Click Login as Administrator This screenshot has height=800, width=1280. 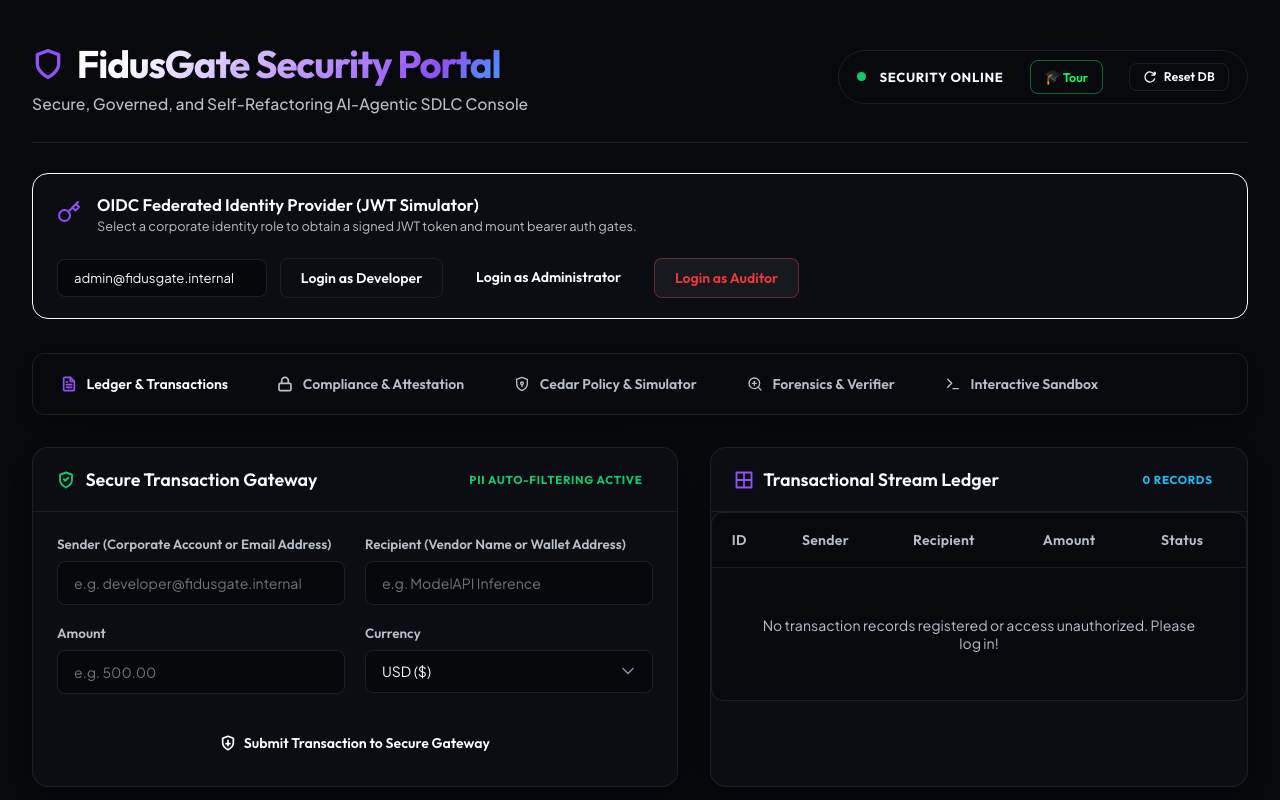click(548, 277)
